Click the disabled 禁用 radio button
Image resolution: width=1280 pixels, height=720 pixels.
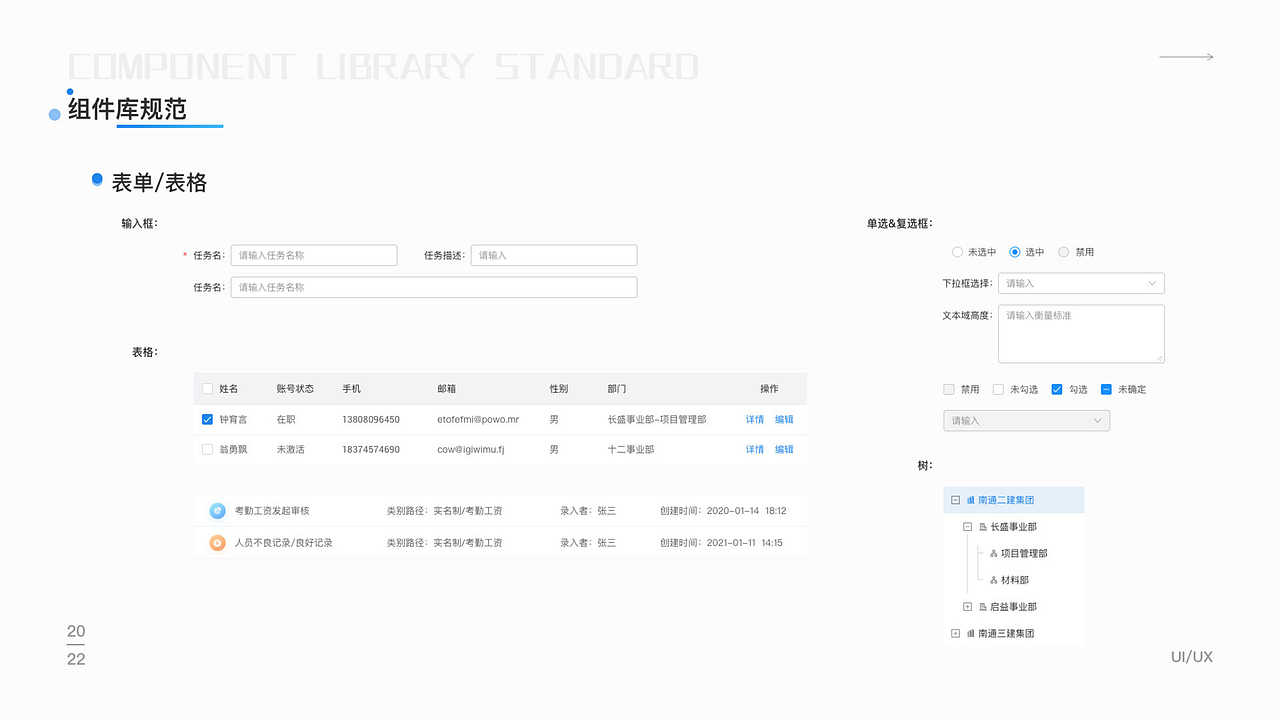1063,252
